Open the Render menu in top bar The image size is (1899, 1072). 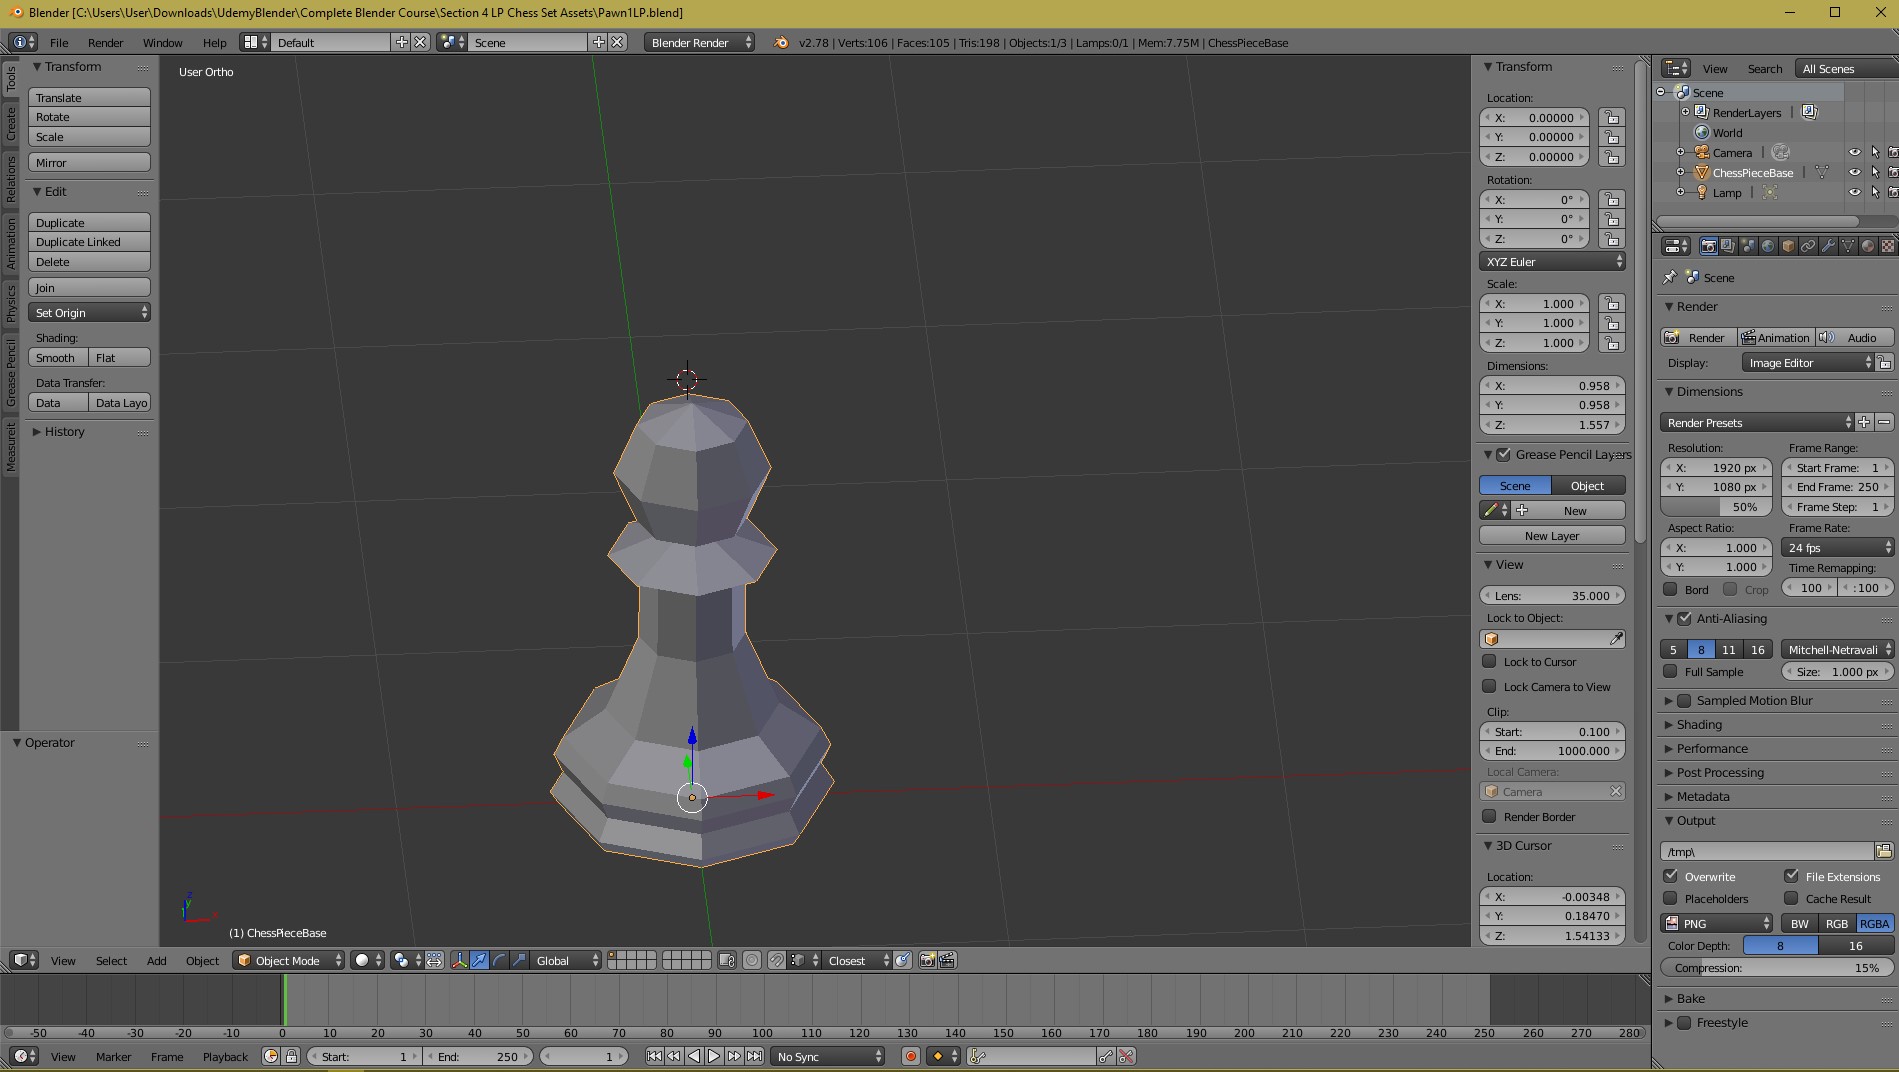[105, 43]
